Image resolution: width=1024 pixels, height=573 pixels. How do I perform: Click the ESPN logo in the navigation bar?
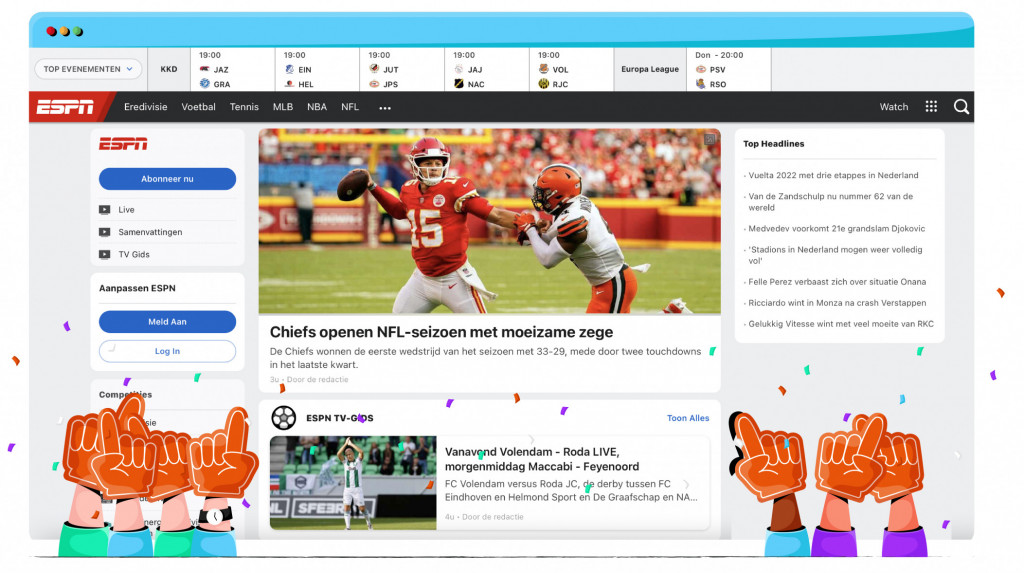click(x=65, y=107)
